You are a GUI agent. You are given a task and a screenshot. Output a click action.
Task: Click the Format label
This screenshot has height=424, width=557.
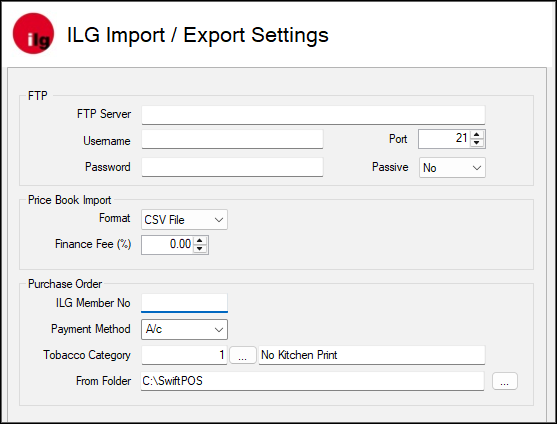click(114, 218)
